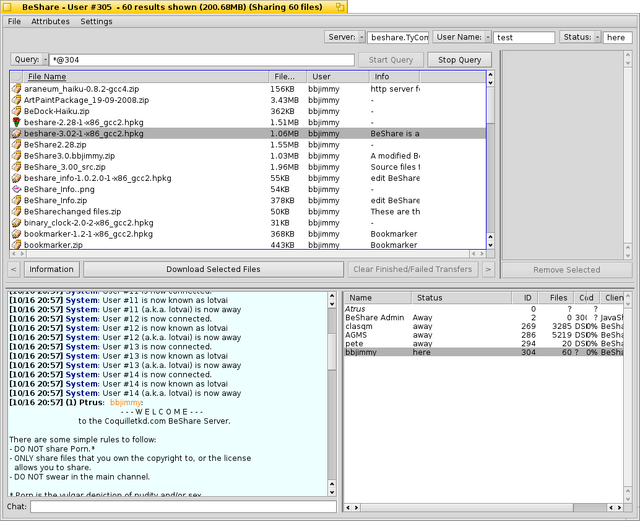Click the bookmarker-1.2-1 hpkg icon
This screenshot has height=521, width=640.
(x=16, y=234)
